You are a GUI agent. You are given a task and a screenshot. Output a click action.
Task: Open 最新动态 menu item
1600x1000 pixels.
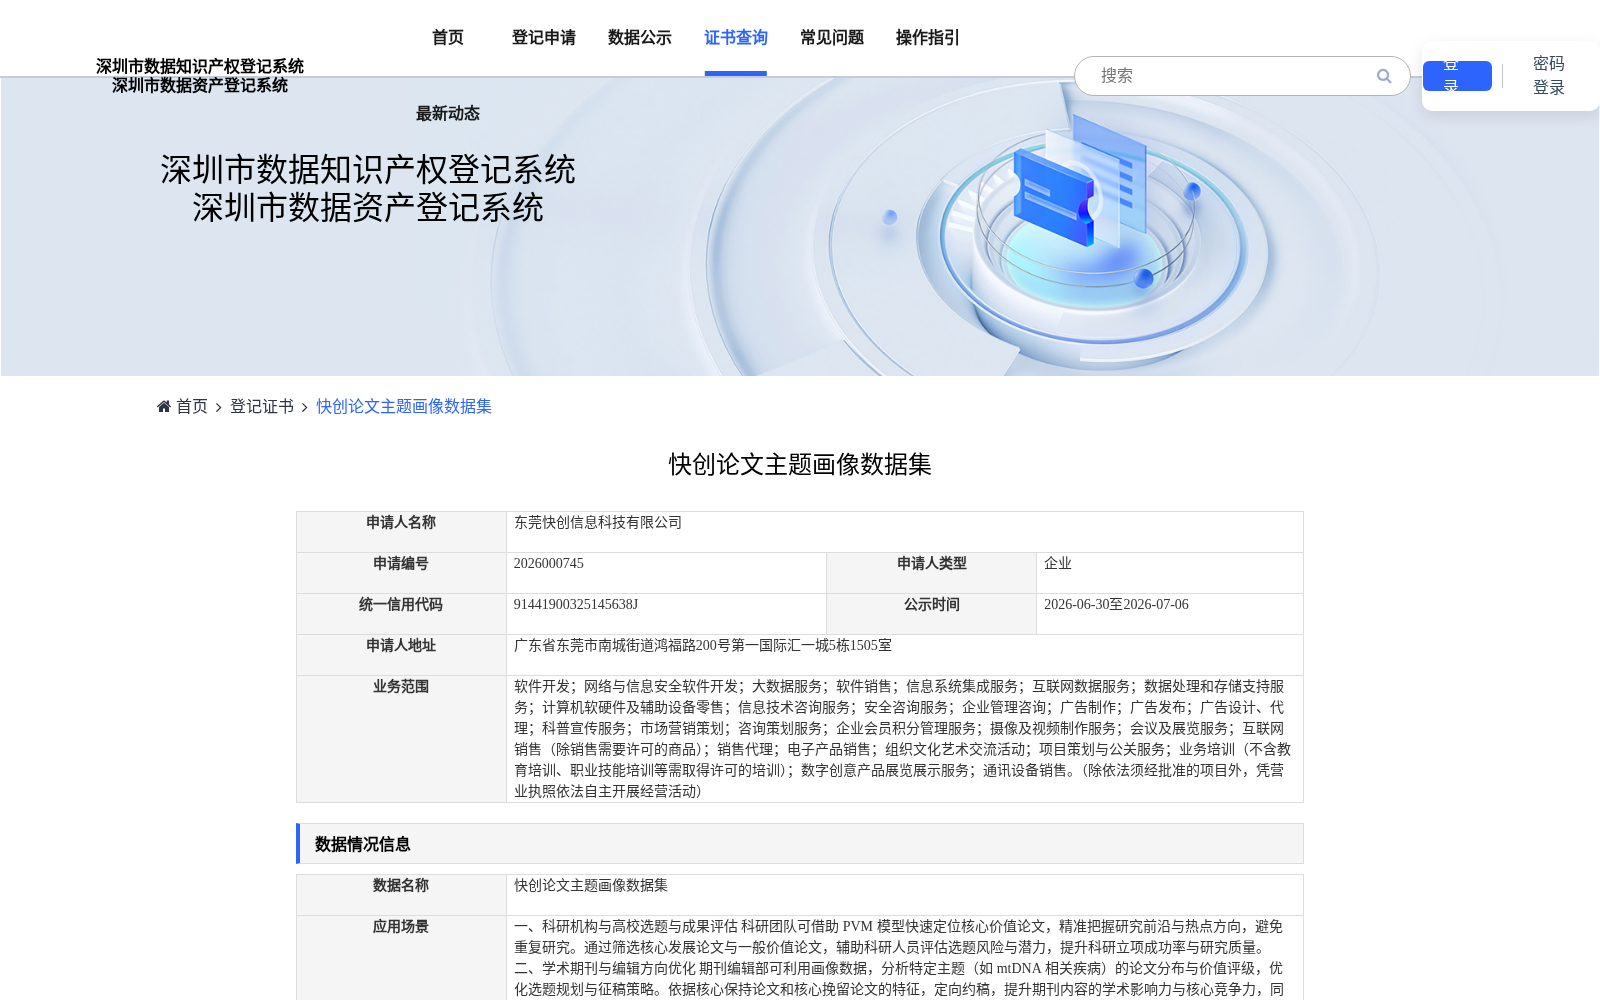(448, 114)
